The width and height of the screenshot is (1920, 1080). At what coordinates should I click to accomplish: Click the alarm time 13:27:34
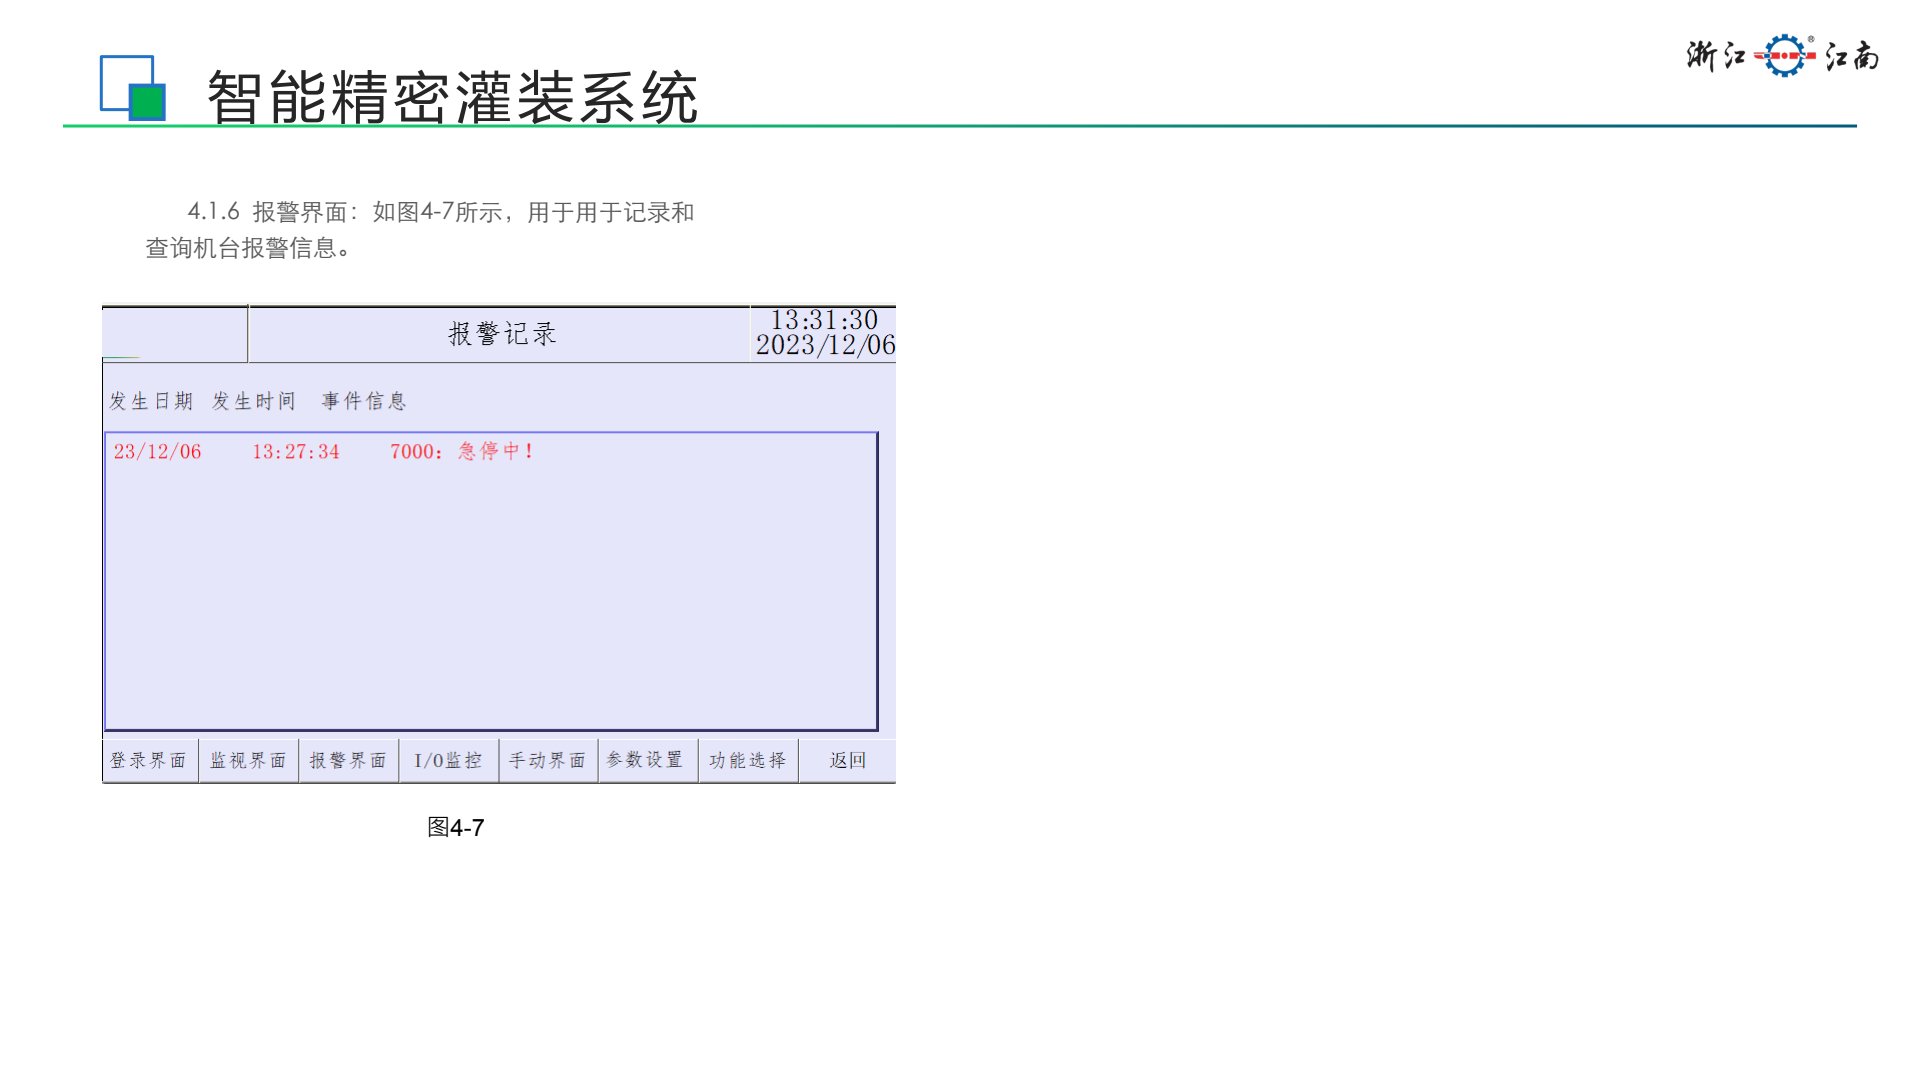[x=296, y=452]
